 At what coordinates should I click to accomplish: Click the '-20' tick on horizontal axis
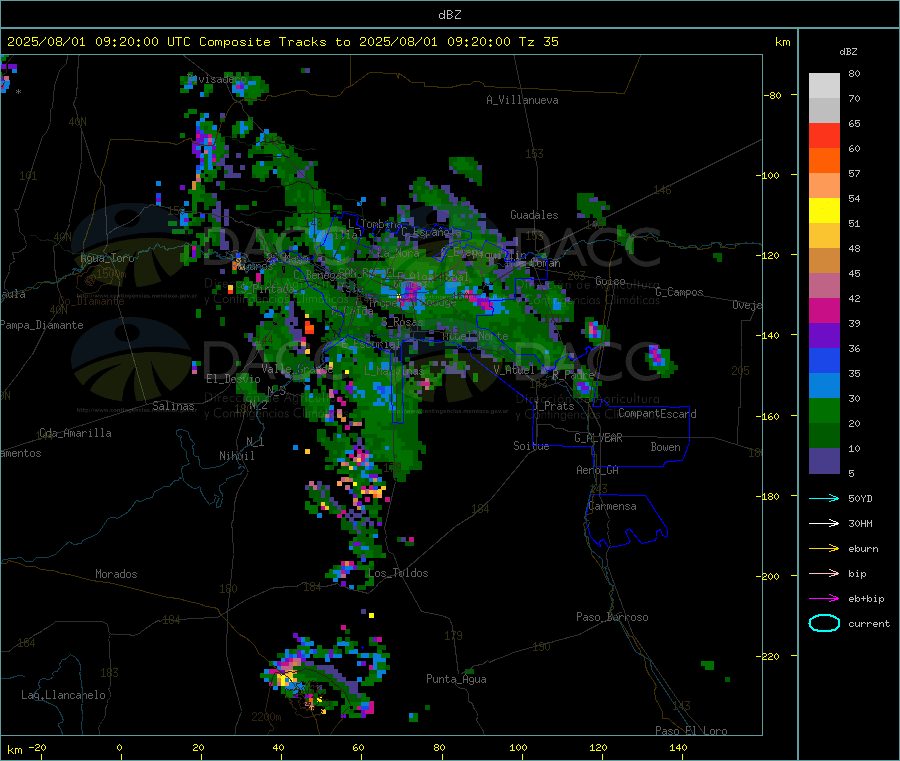(37, 747)
